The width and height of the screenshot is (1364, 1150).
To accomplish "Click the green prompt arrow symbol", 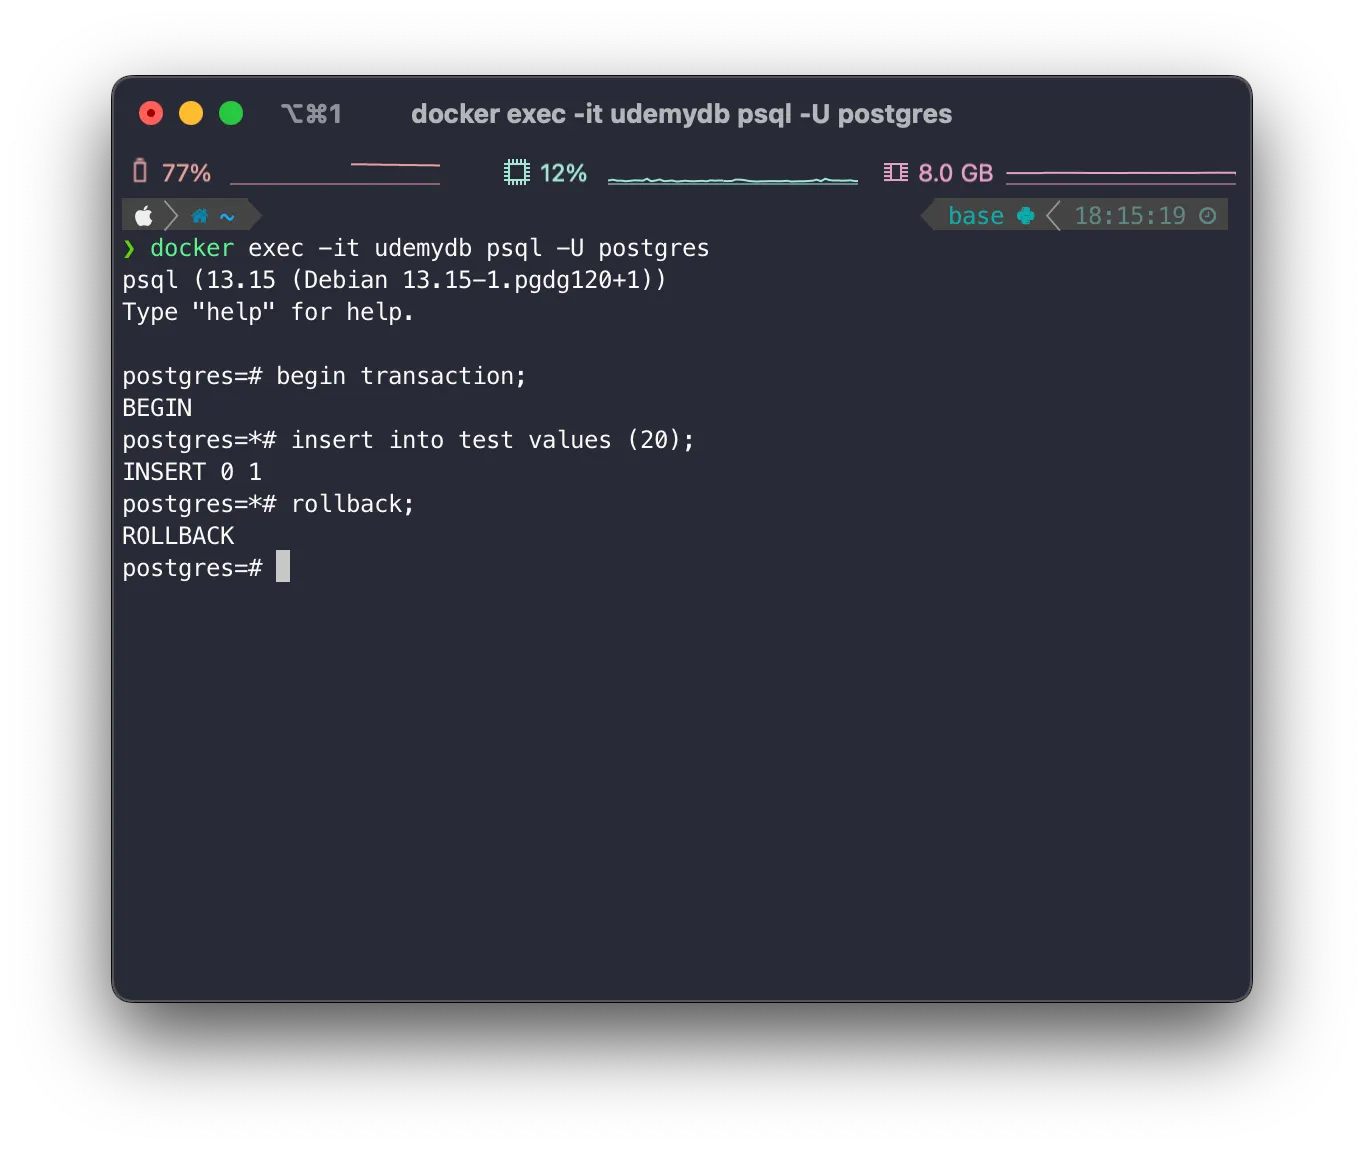I will point(129,248).
